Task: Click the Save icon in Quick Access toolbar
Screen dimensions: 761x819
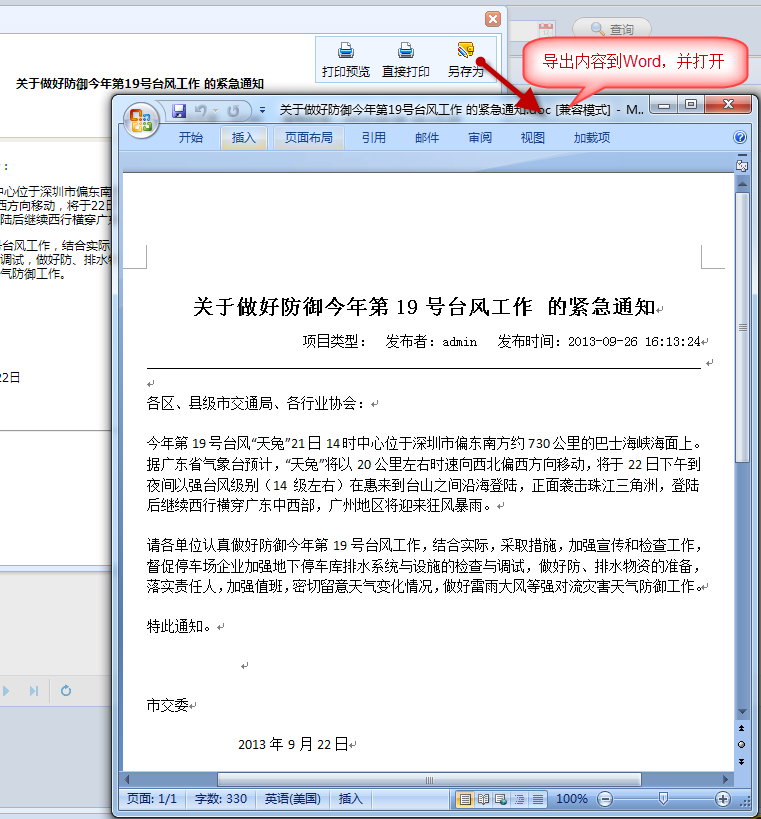Action: tap(180, 110)
